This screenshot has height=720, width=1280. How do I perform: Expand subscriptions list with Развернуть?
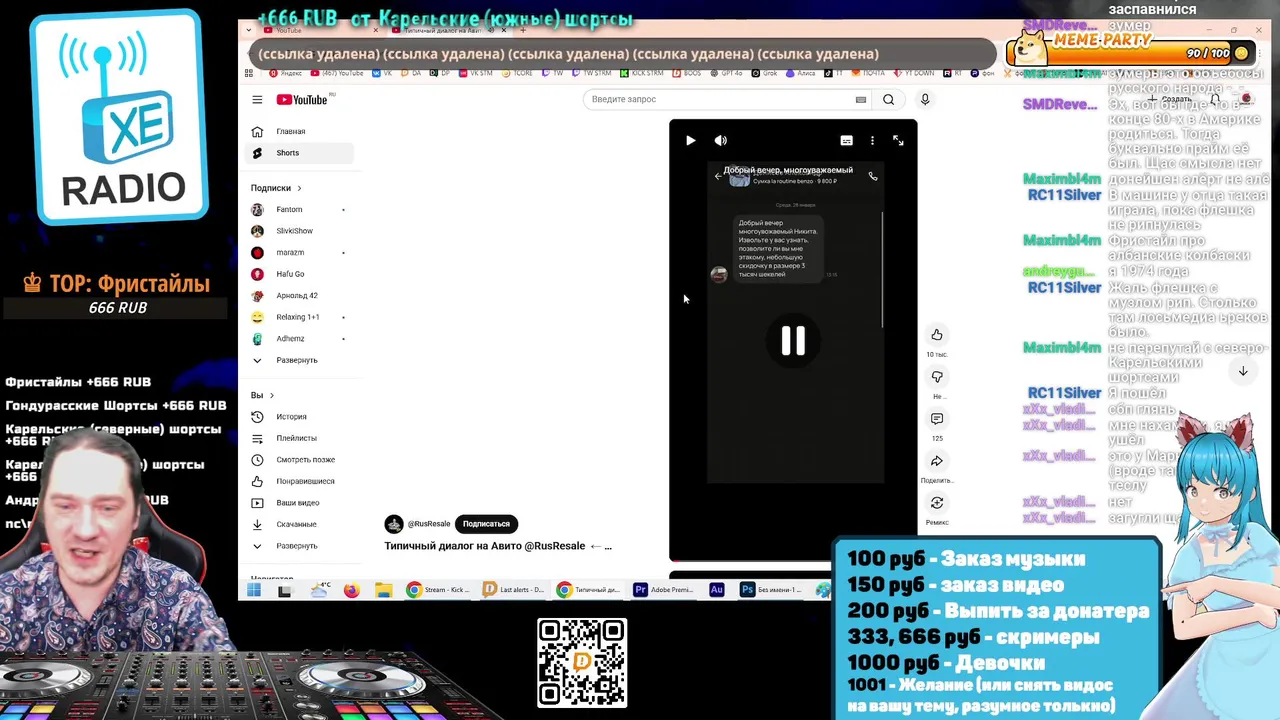301,360
